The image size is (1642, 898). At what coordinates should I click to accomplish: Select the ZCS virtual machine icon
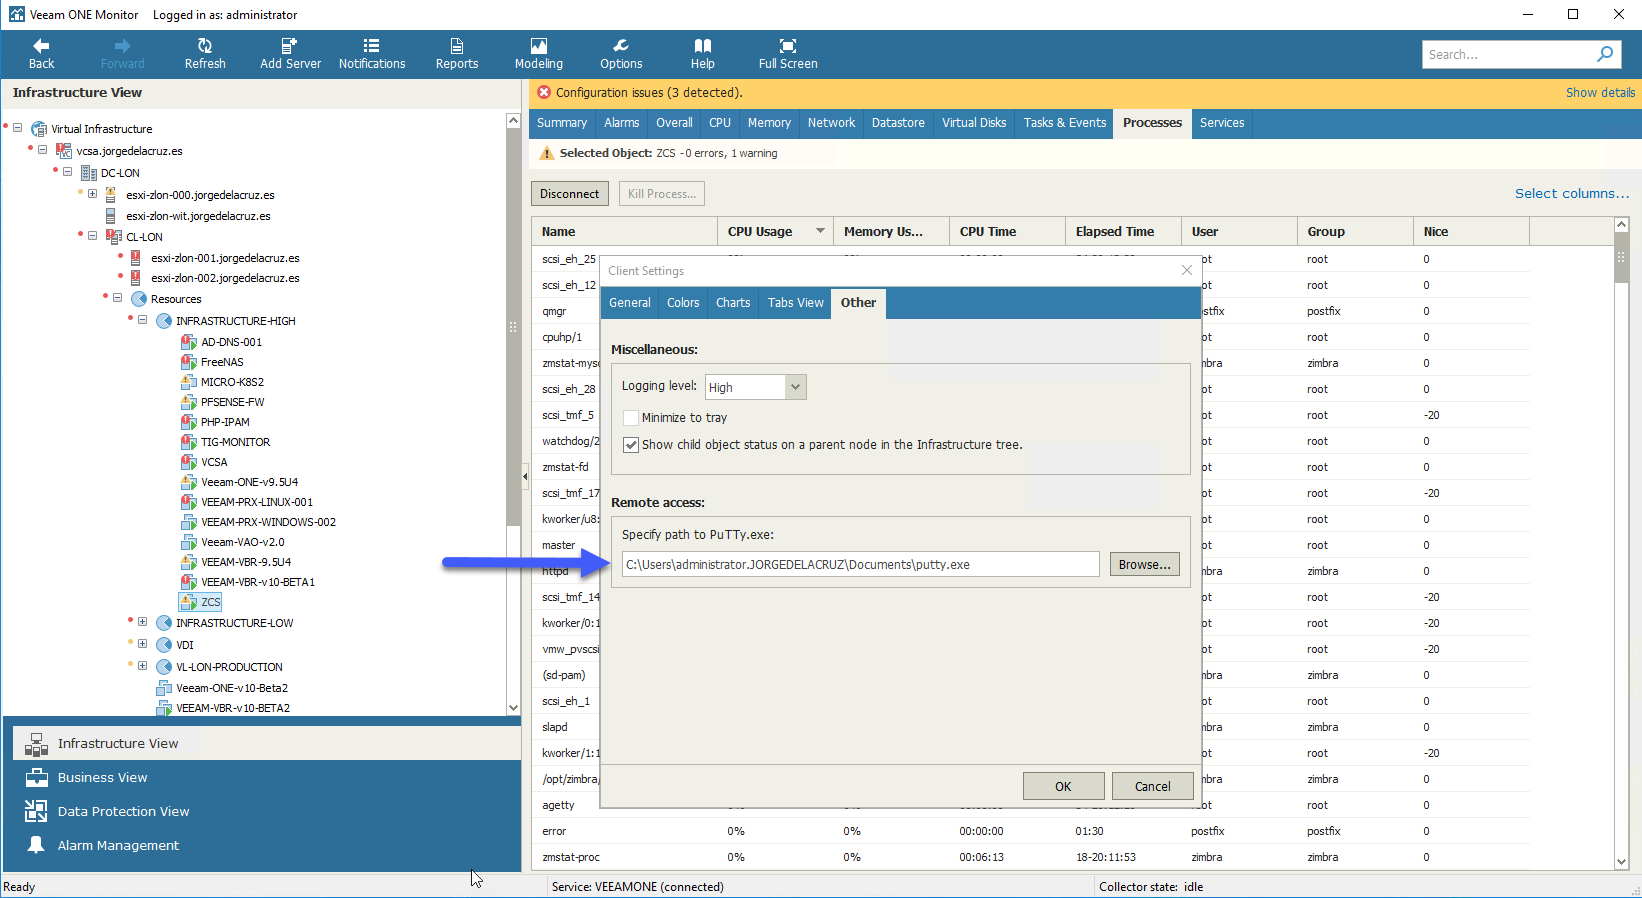click(189, 602)
